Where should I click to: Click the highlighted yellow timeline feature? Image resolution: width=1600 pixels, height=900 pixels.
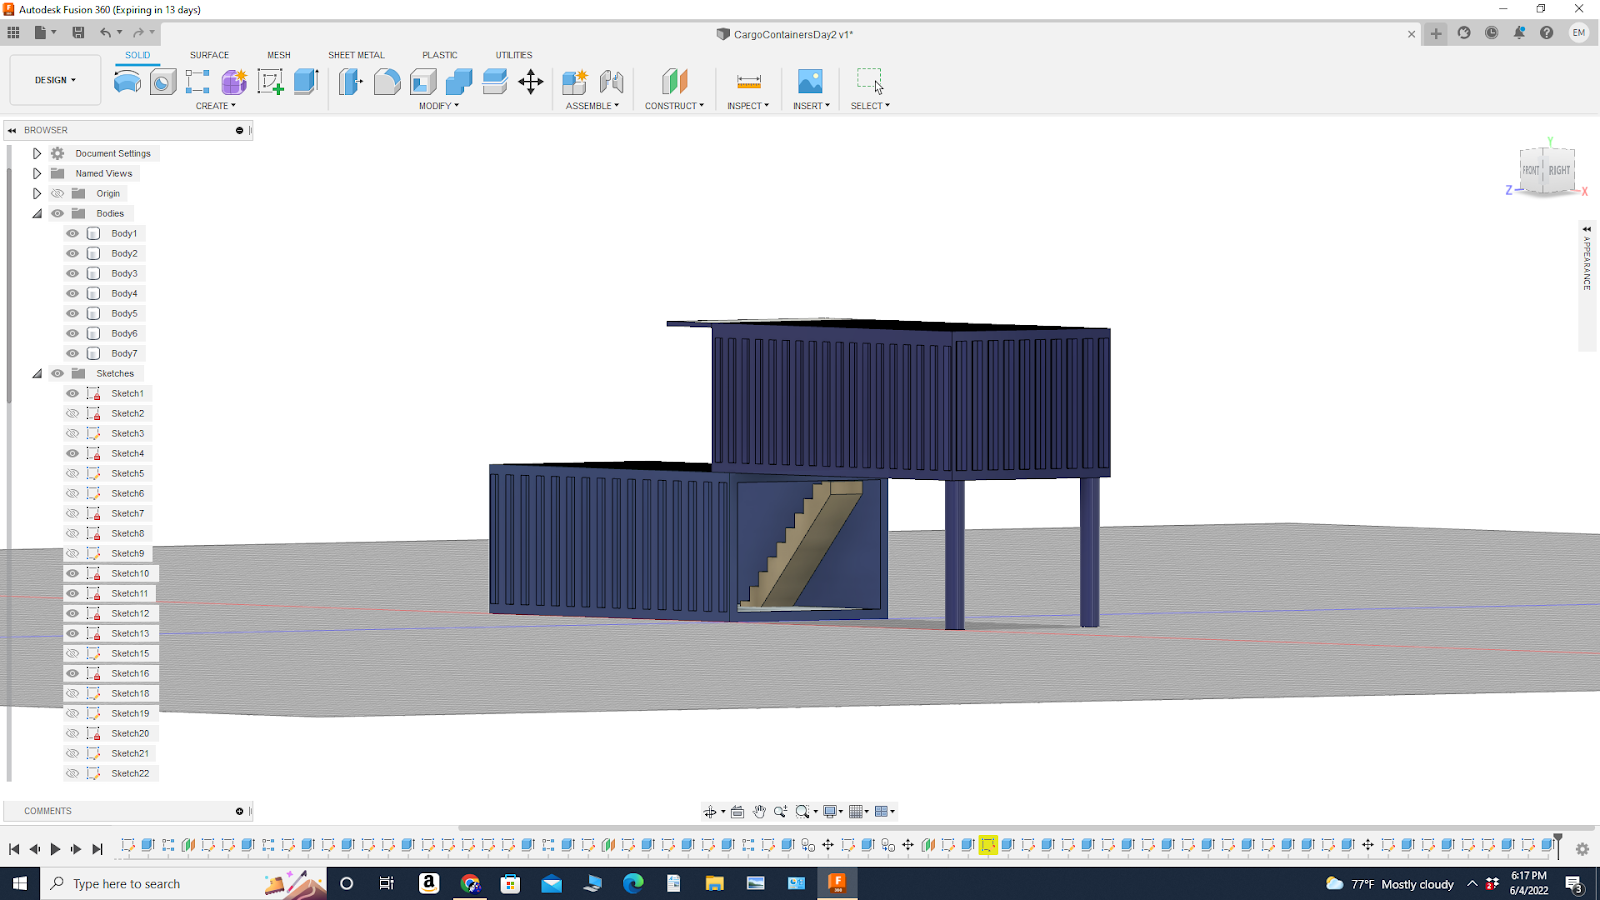988,846
